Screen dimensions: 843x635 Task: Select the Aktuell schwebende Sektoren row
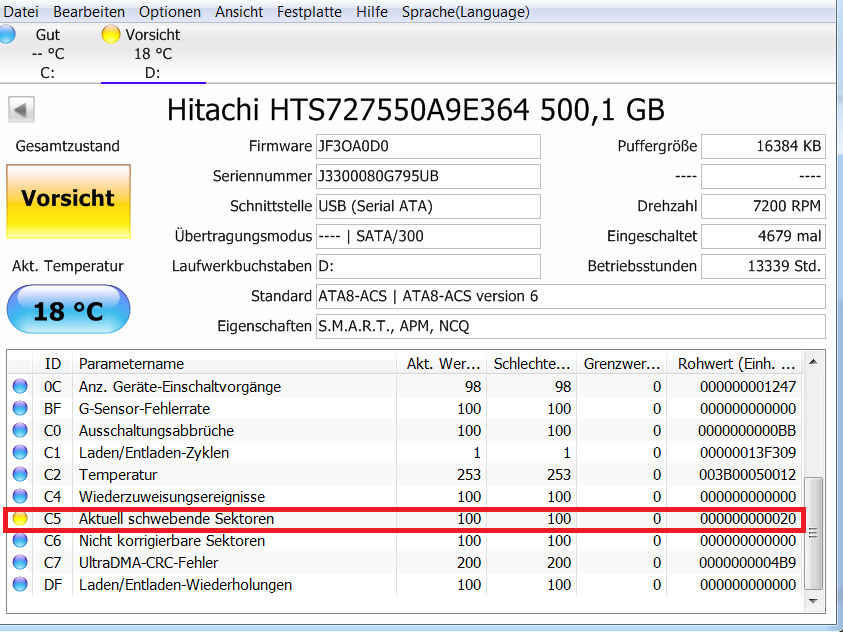coord(404,519)
